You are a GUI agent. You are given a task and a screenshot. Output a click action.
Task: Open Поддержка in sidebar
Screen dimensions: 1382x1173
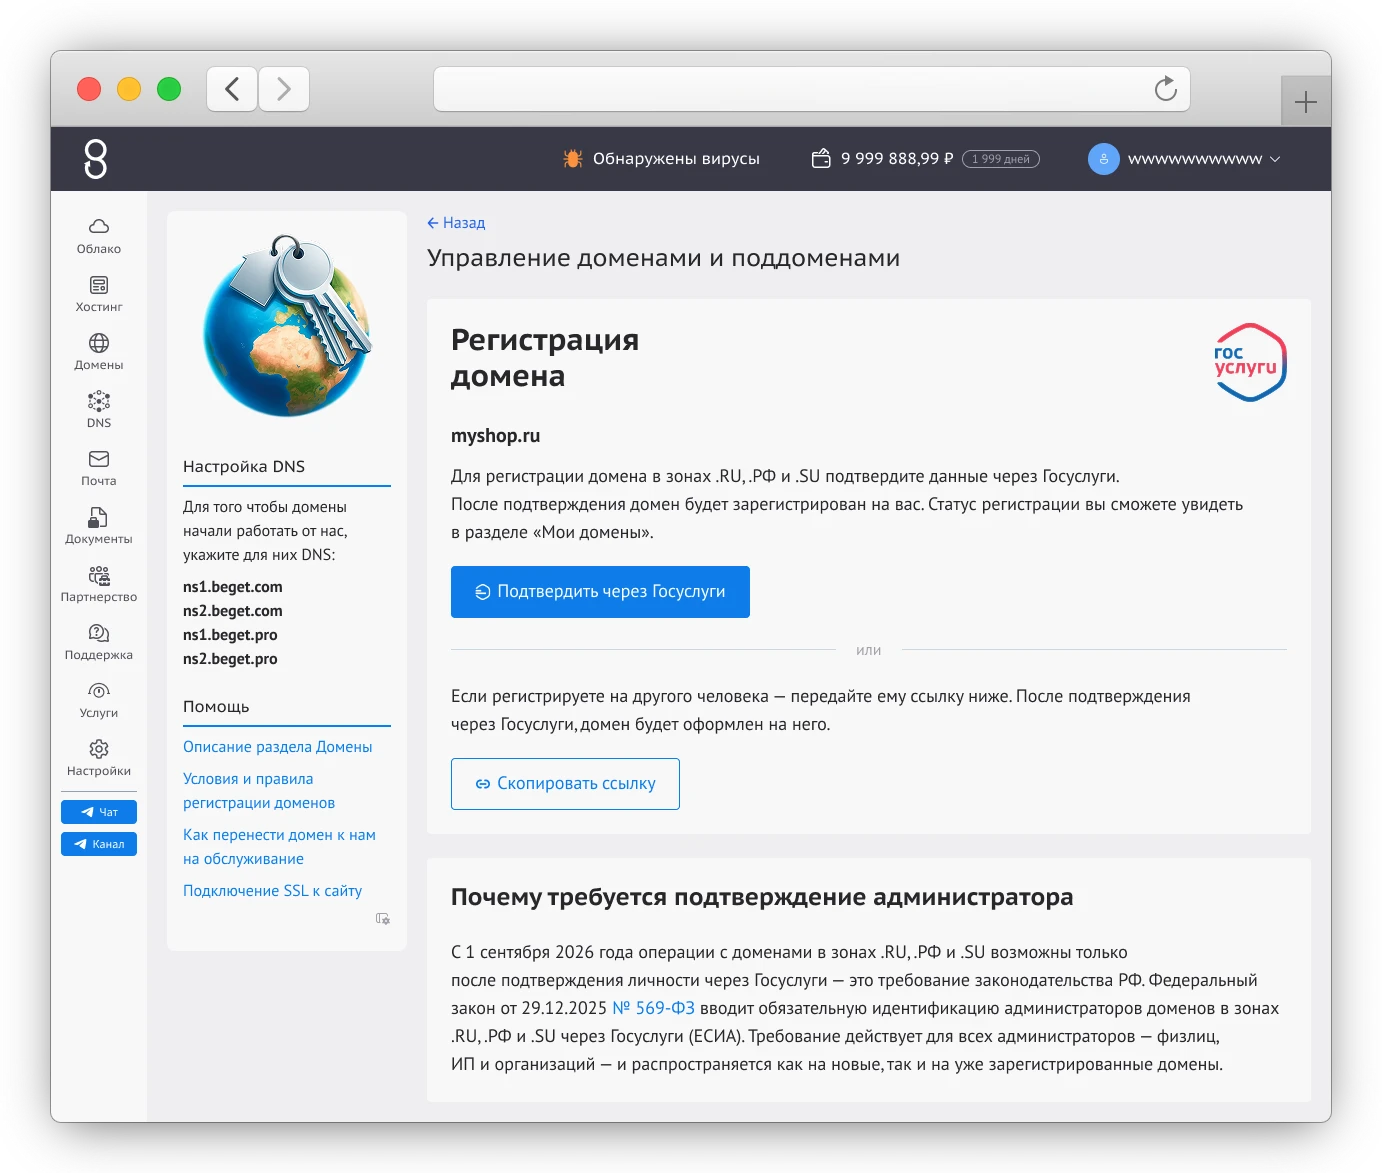pos(99,643)
